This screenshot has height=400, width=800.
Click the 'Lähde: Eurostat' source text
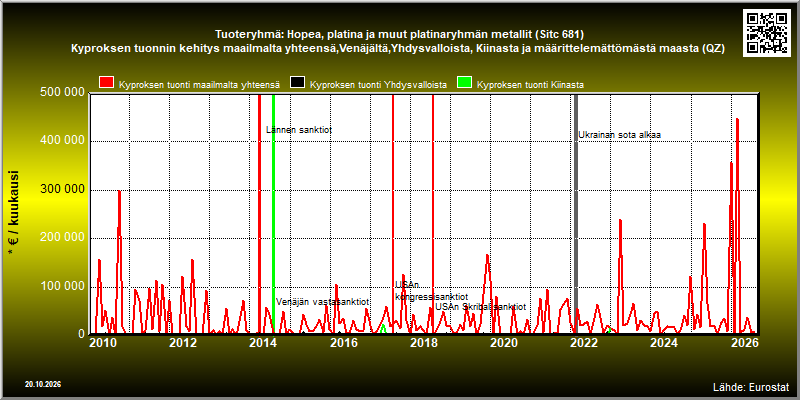751,386
